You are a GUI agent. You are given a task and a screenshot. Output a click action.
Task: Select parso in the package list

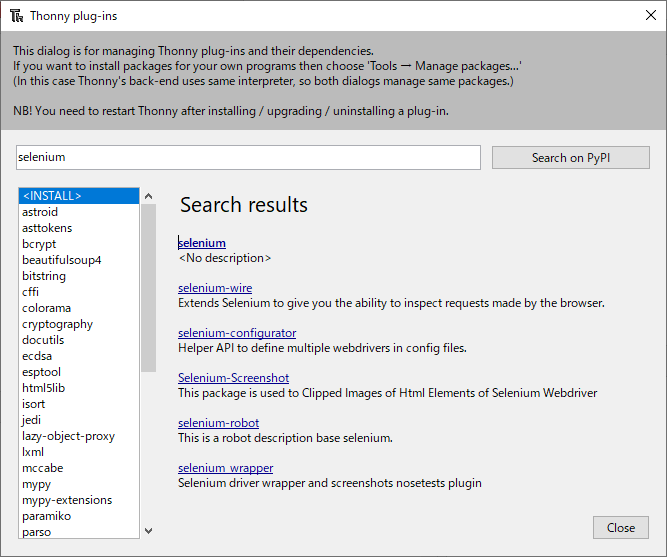(x=79, y=532)
